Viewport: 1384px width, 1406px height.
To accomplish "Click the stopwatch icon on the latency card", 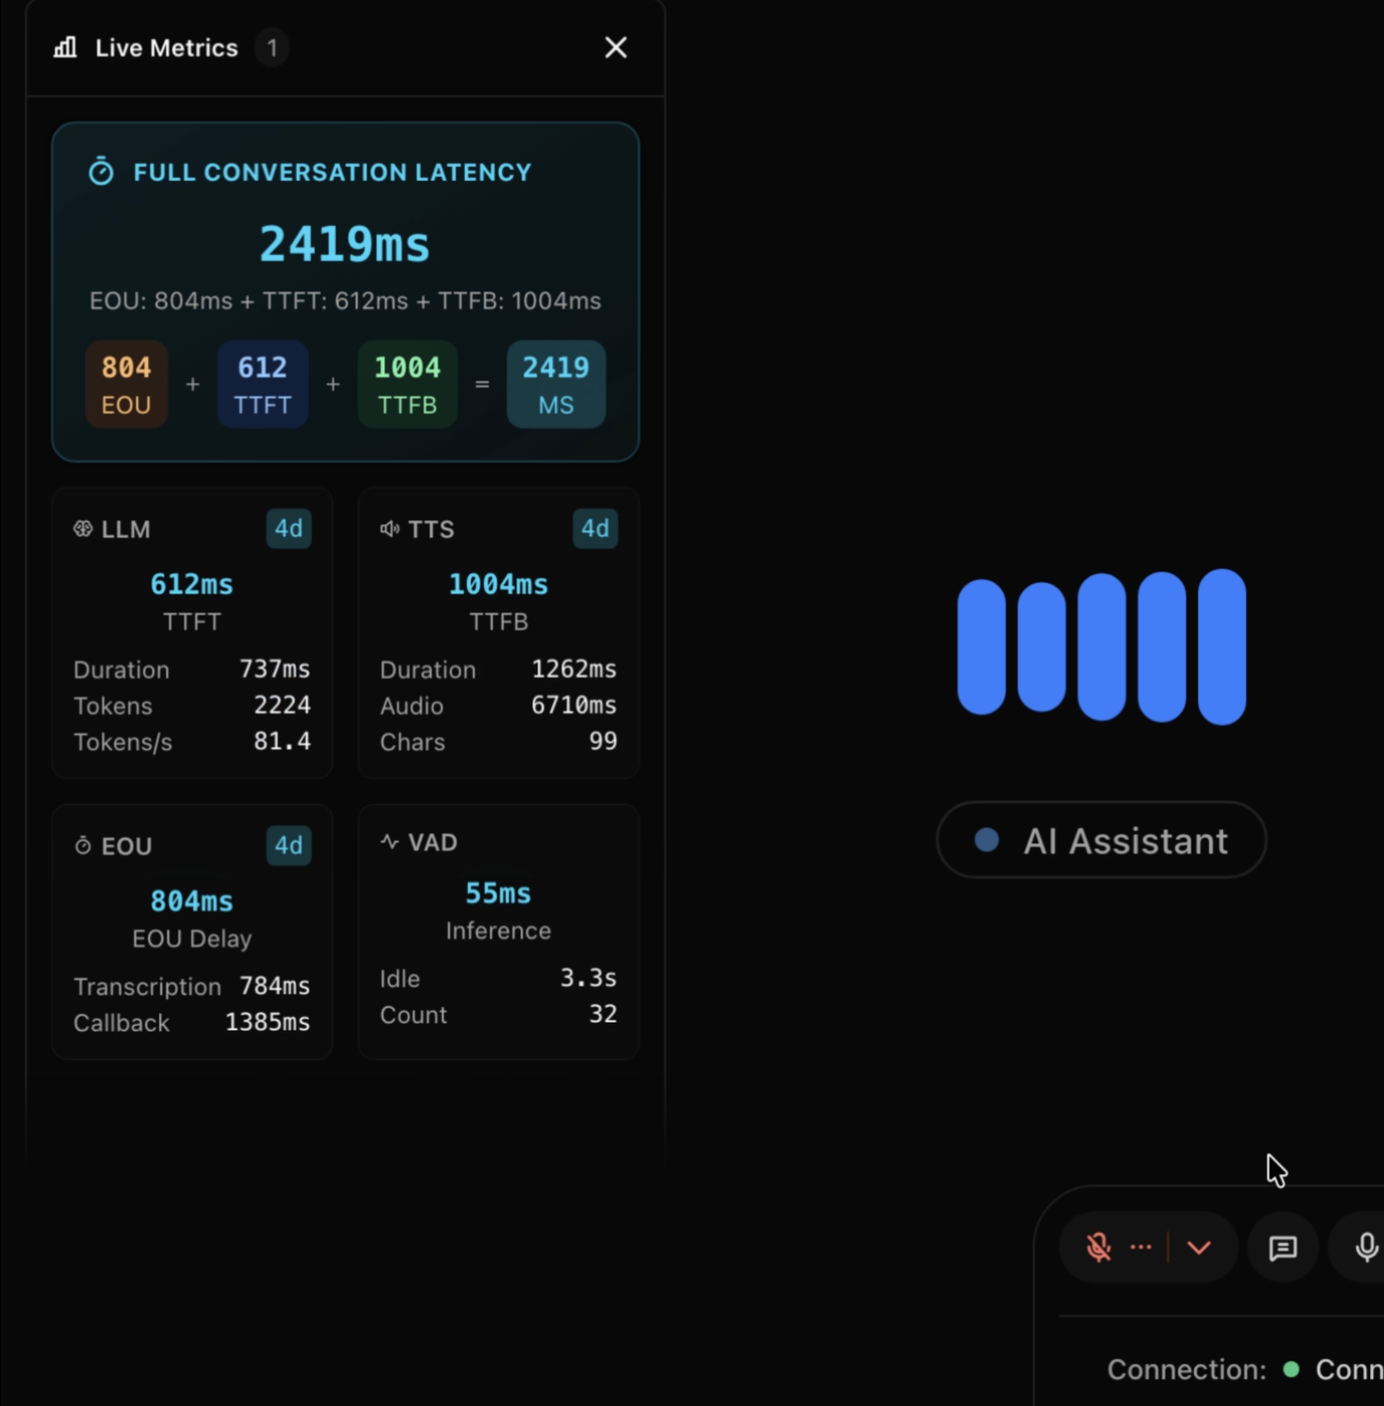I will 101,171.
